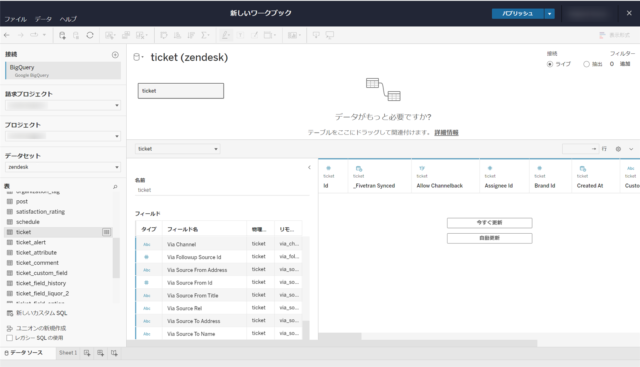640x367 pixels.
Task: Click the new dashboard icon in bottom bar
Action: click(100, 353)
